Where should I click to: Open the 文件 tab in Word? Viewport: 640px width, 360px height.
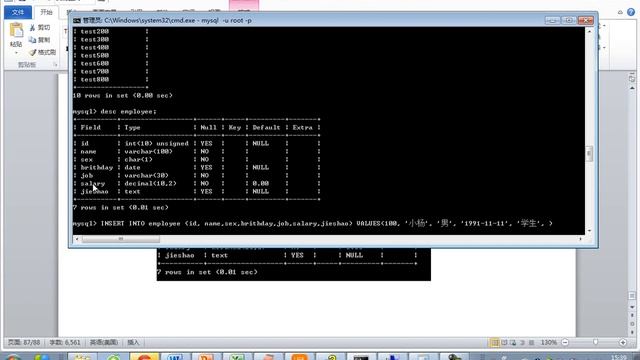point(18,12)
